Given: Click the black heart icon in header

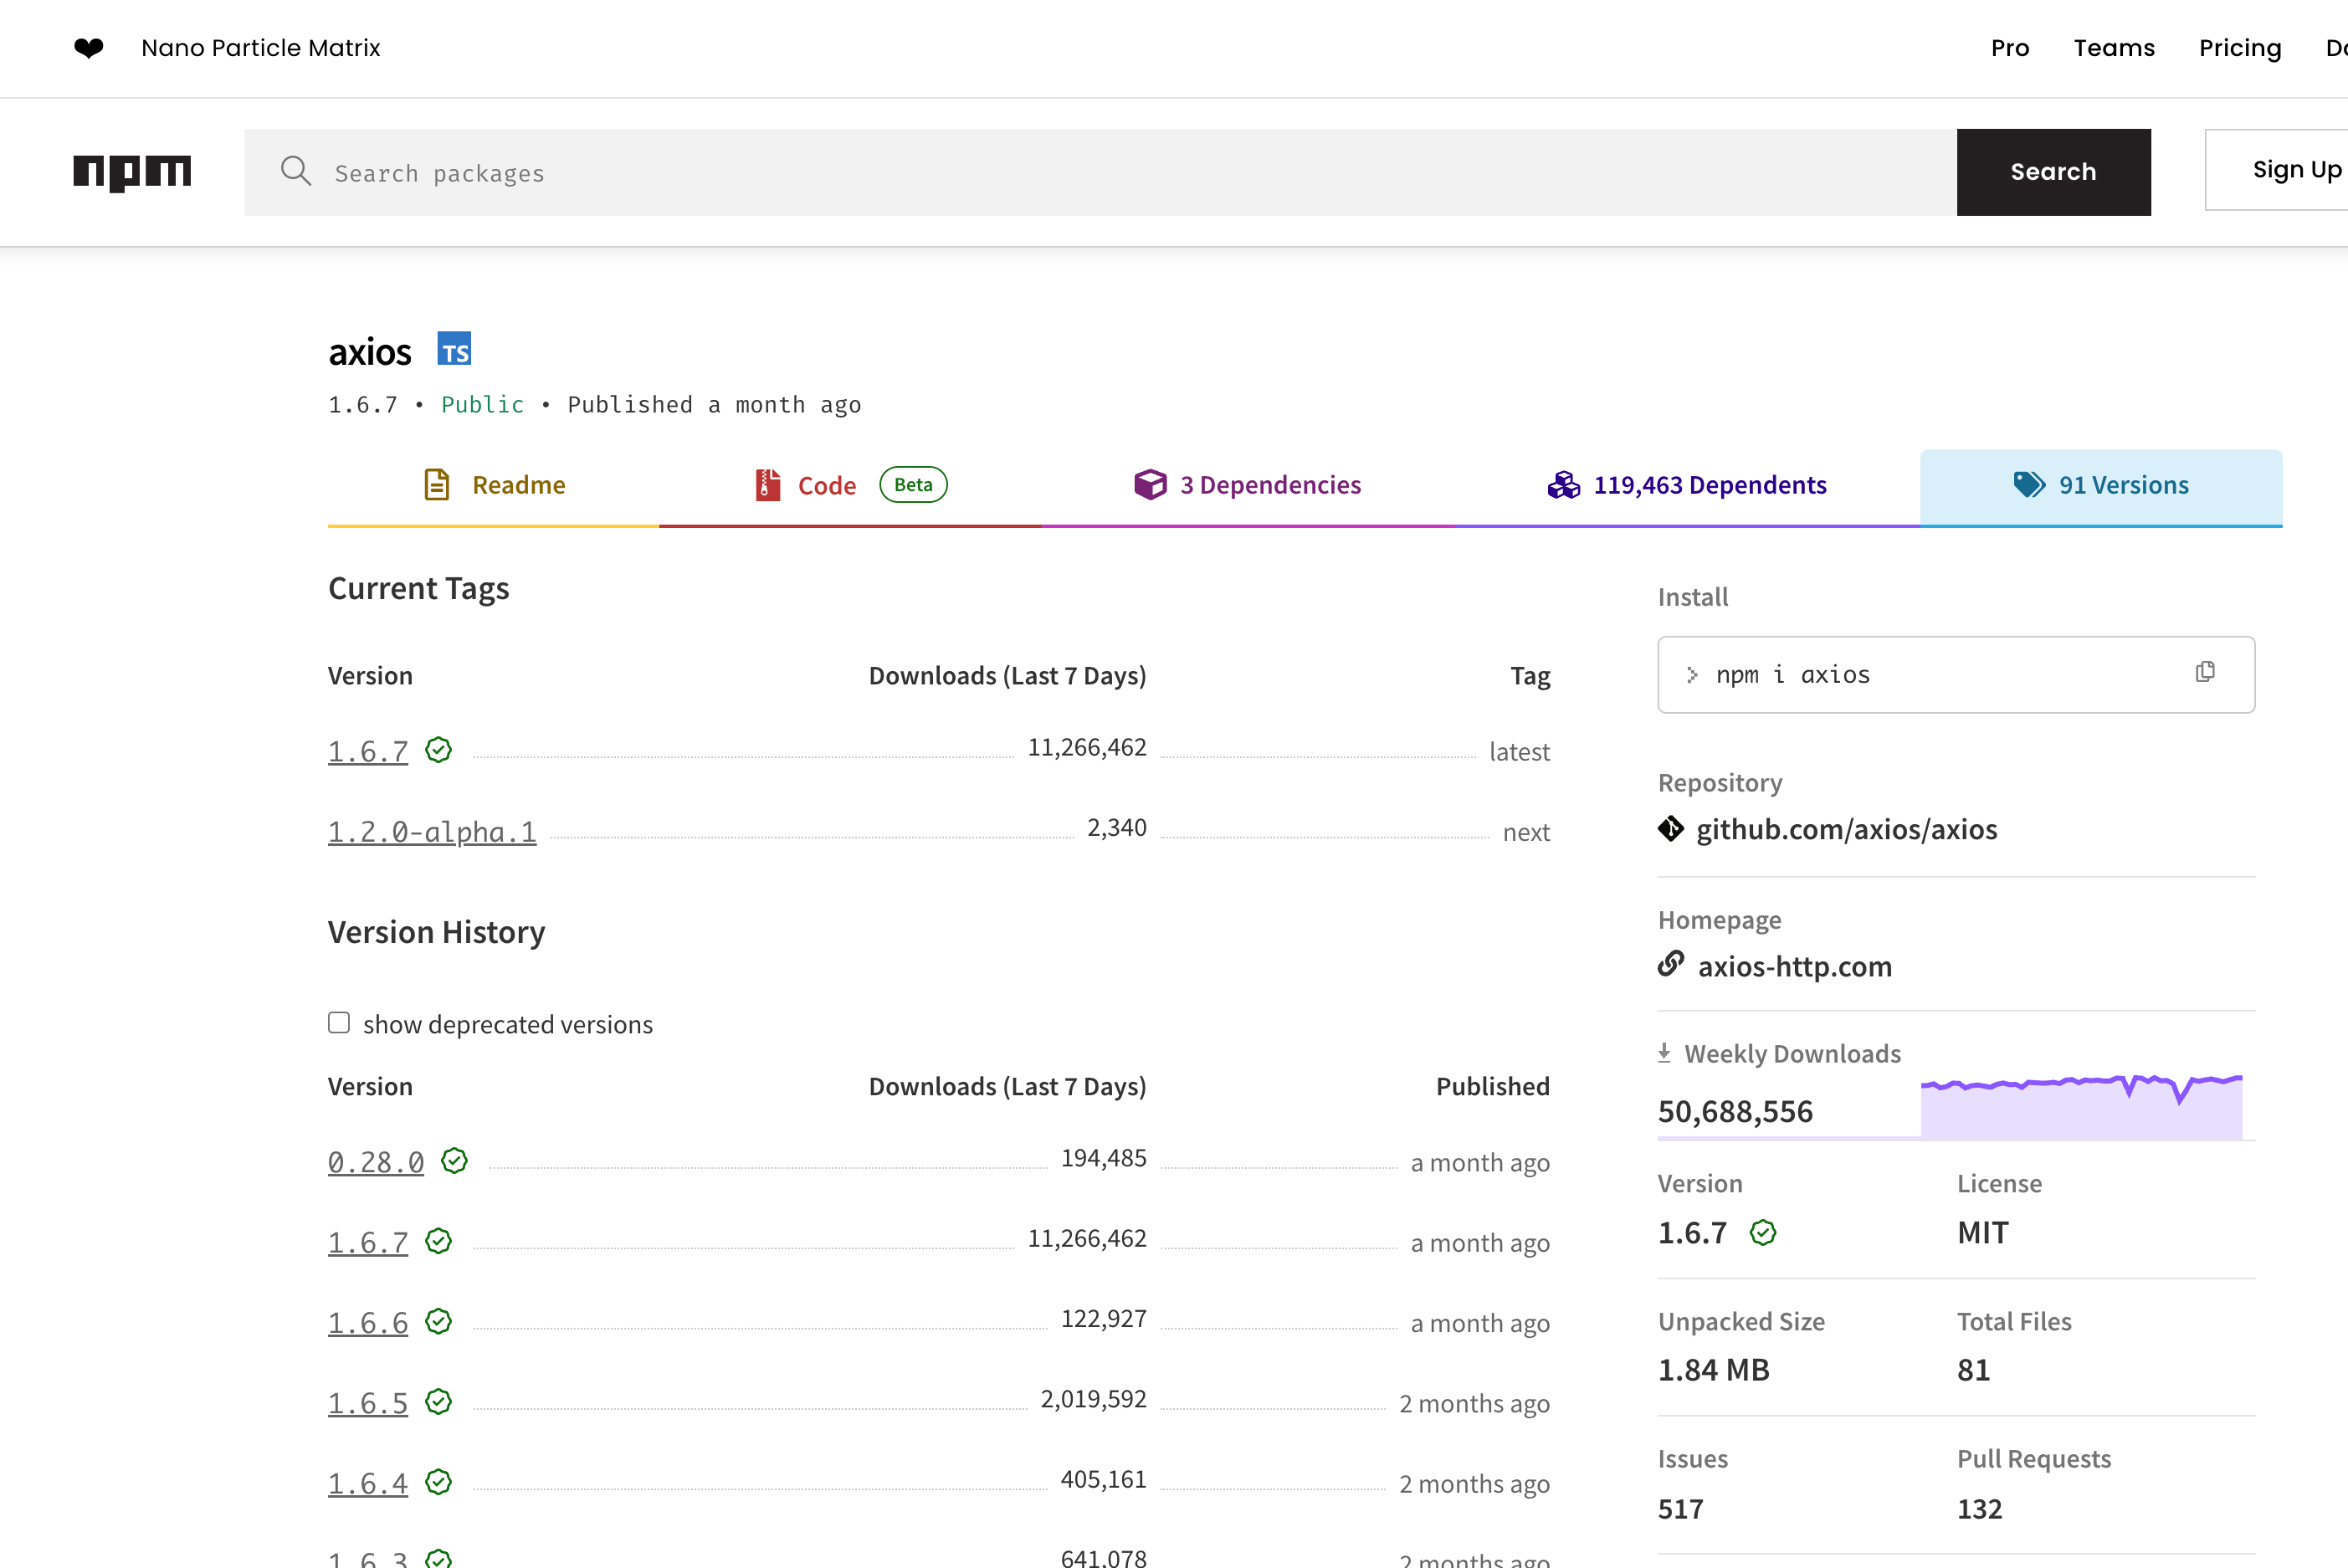Looking at the screenshot, I should click(x=89, y=48).
